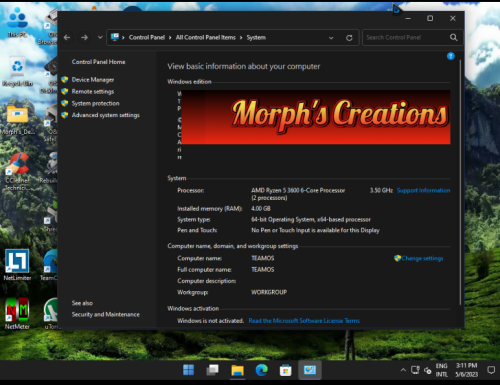Select TEAMOS next to Full computer name
500x385 pixels.
pyautogui.click(x=263, y=269)
